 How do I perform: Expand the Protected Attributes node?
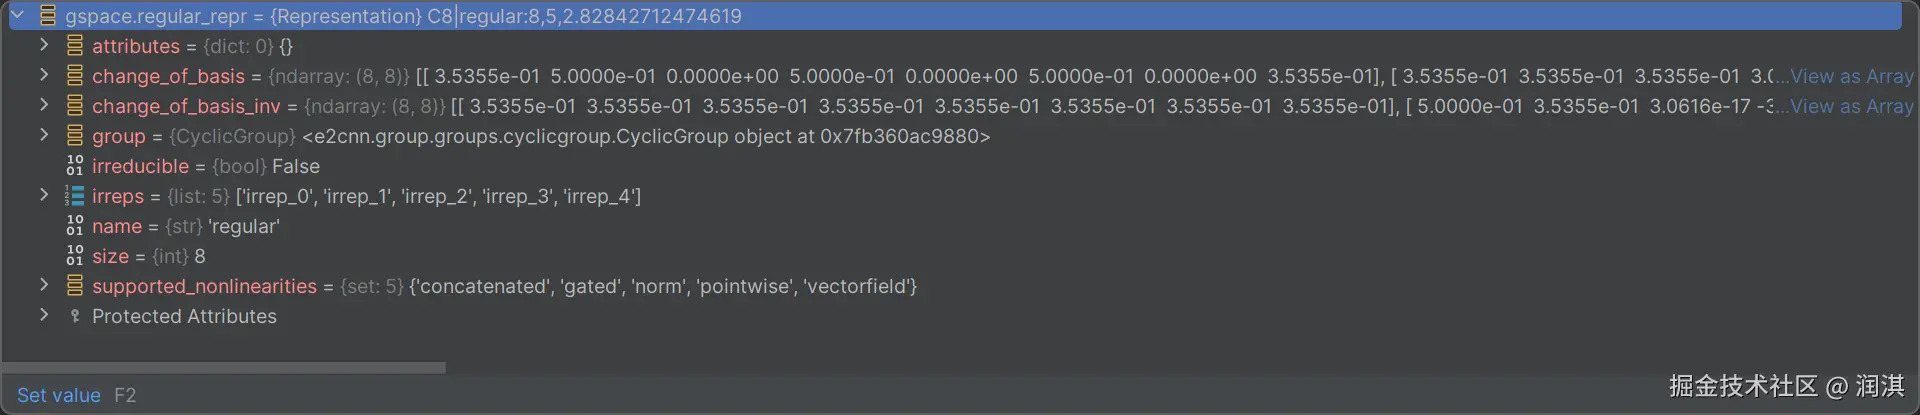pyautogui.click(x=44, y=315)
